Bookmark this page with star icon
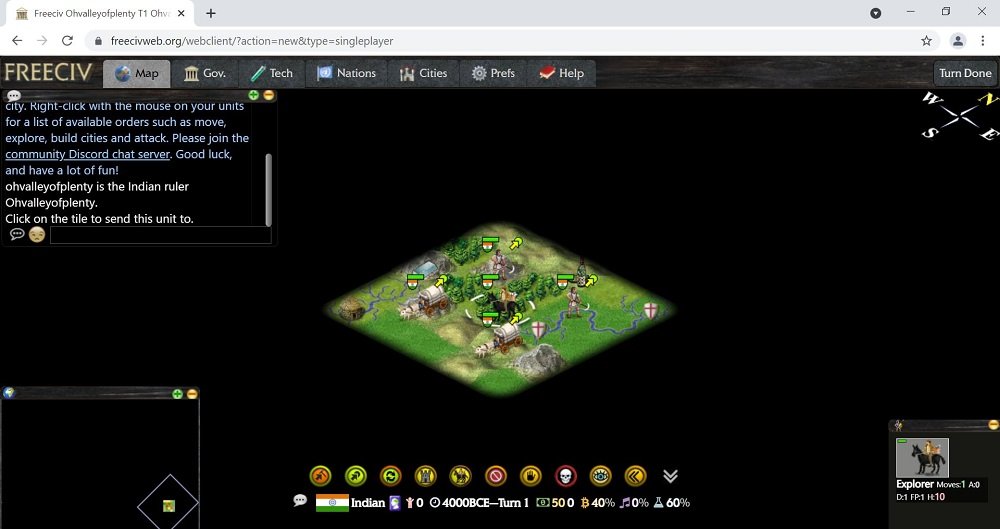 (x=926, y=41)
